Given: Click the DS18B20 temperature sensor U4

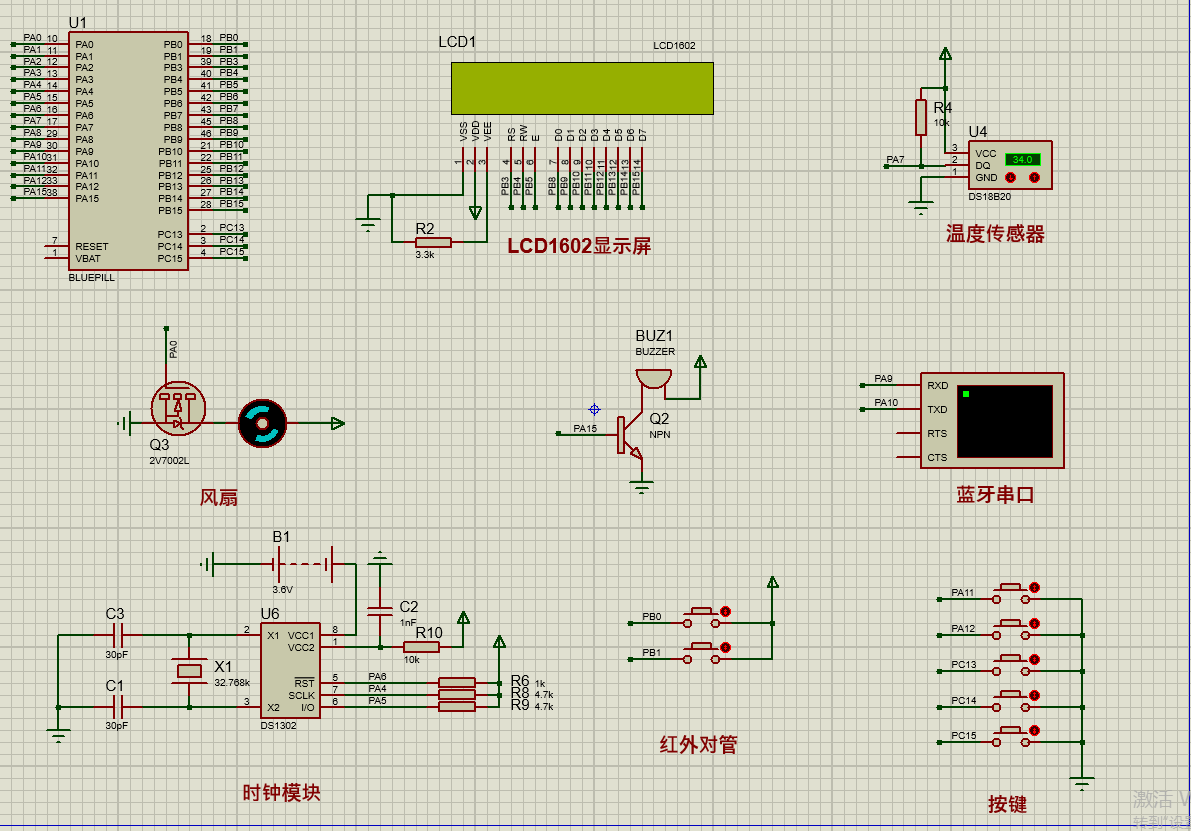Looking at the screenshot, I should tap(1009, 165).
